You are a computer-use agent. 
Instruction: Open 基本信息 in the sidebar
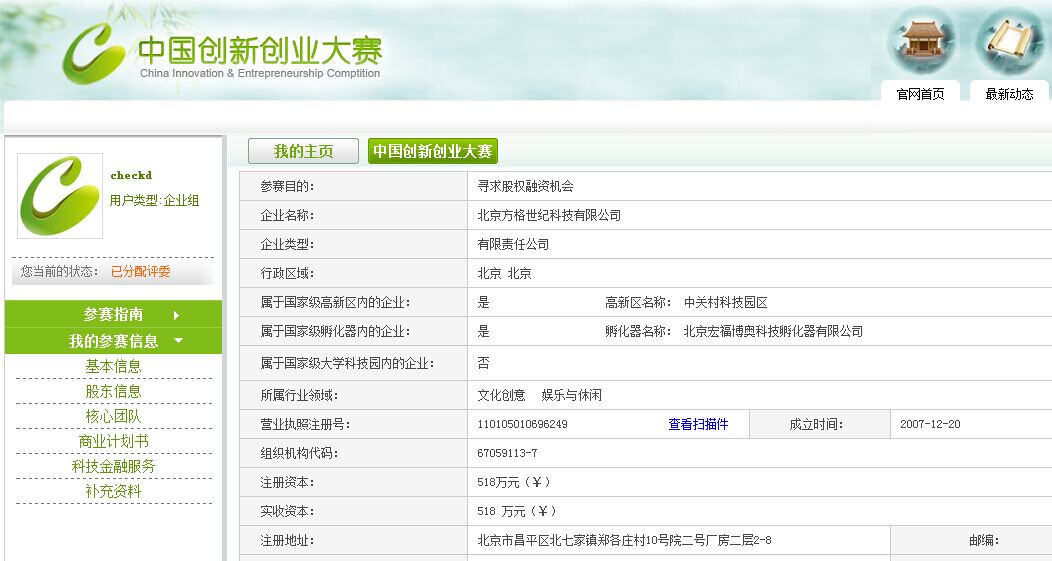click(x=113, y=366)
